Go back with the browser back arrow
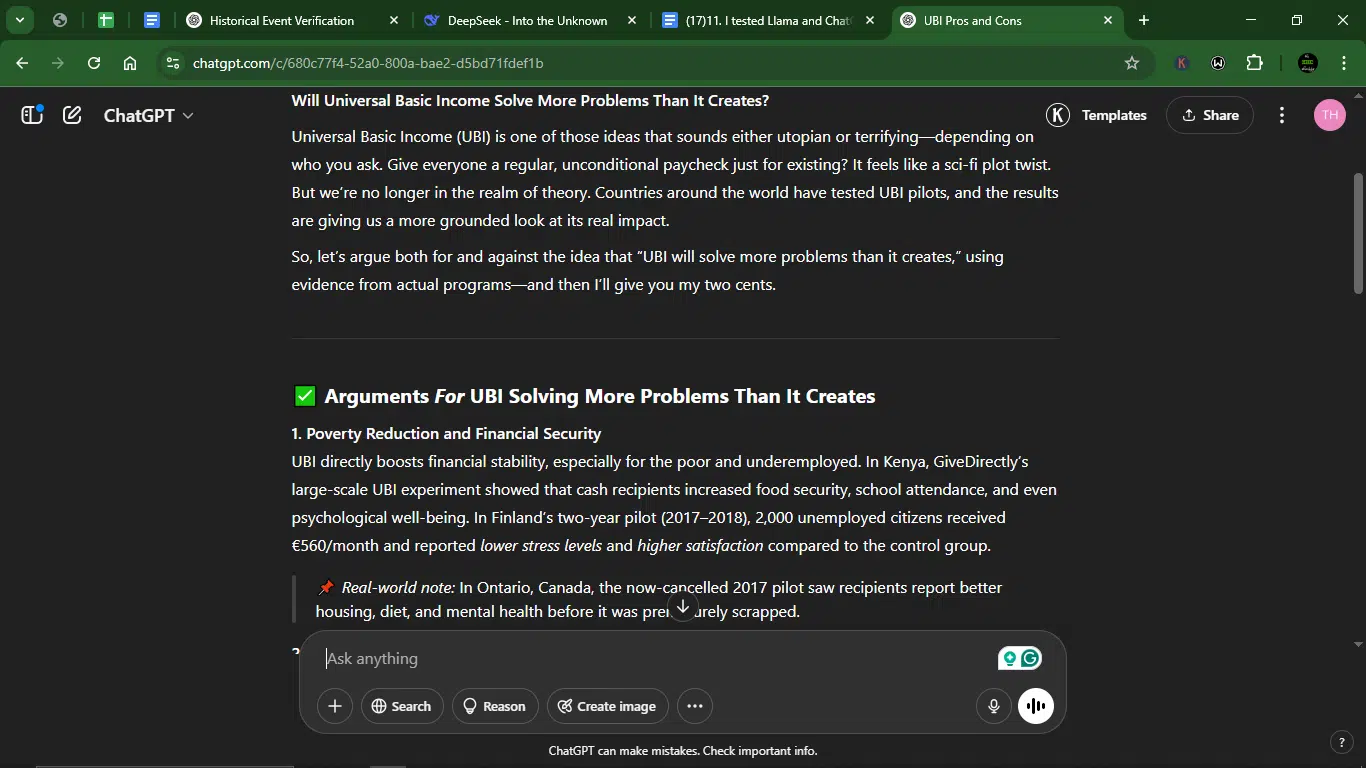 [22, 63]
